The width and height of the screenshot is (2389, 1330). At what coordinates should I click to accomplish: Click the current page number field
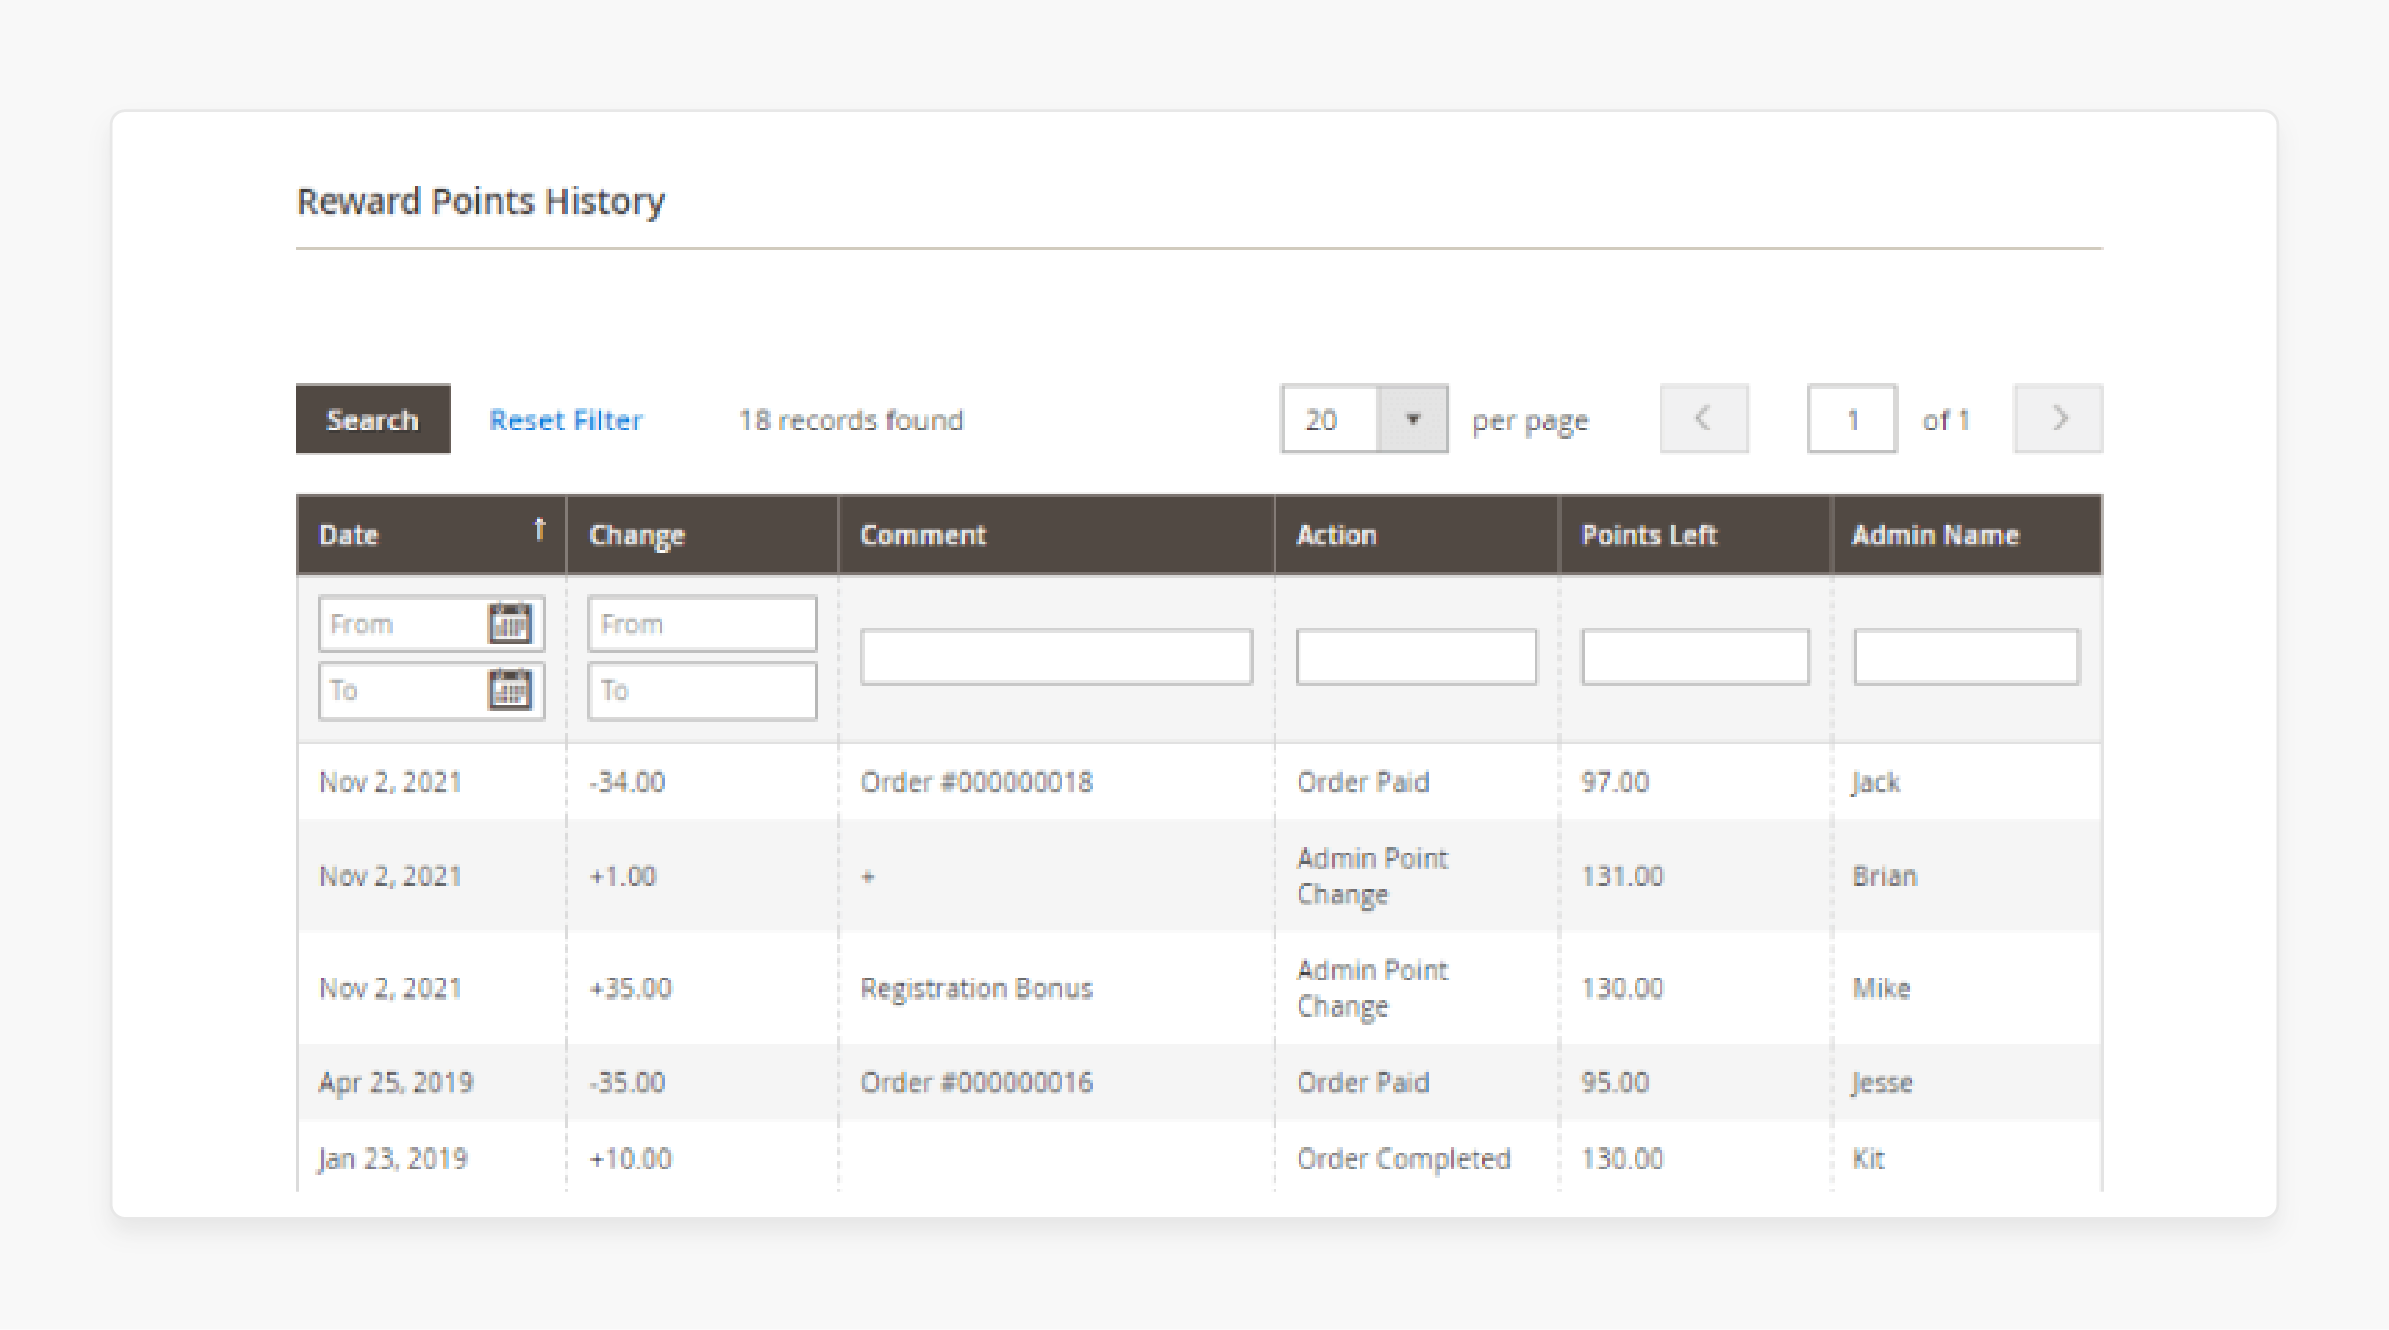pos(1852,419)
